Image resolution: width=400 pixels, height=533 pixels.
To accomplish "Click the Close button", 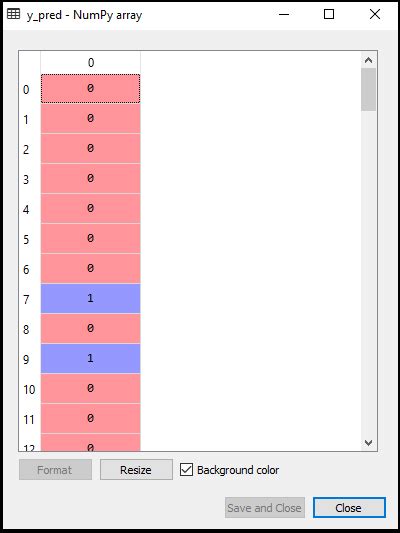I will 349,508.
